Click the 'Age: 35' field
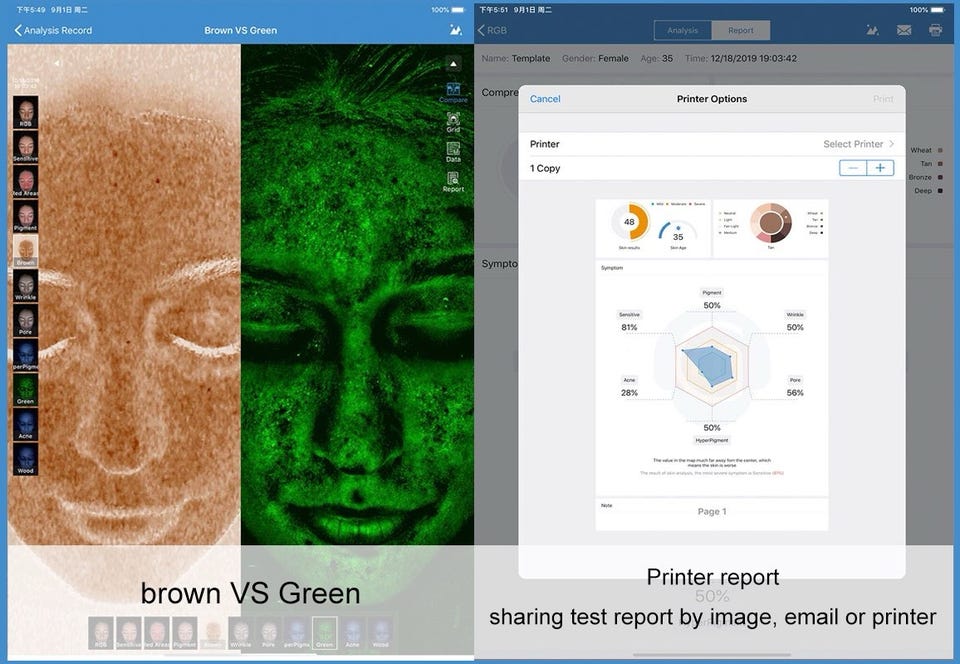Image resolution: width=960 pixels, height=664 pixels. tap(656, 58)
